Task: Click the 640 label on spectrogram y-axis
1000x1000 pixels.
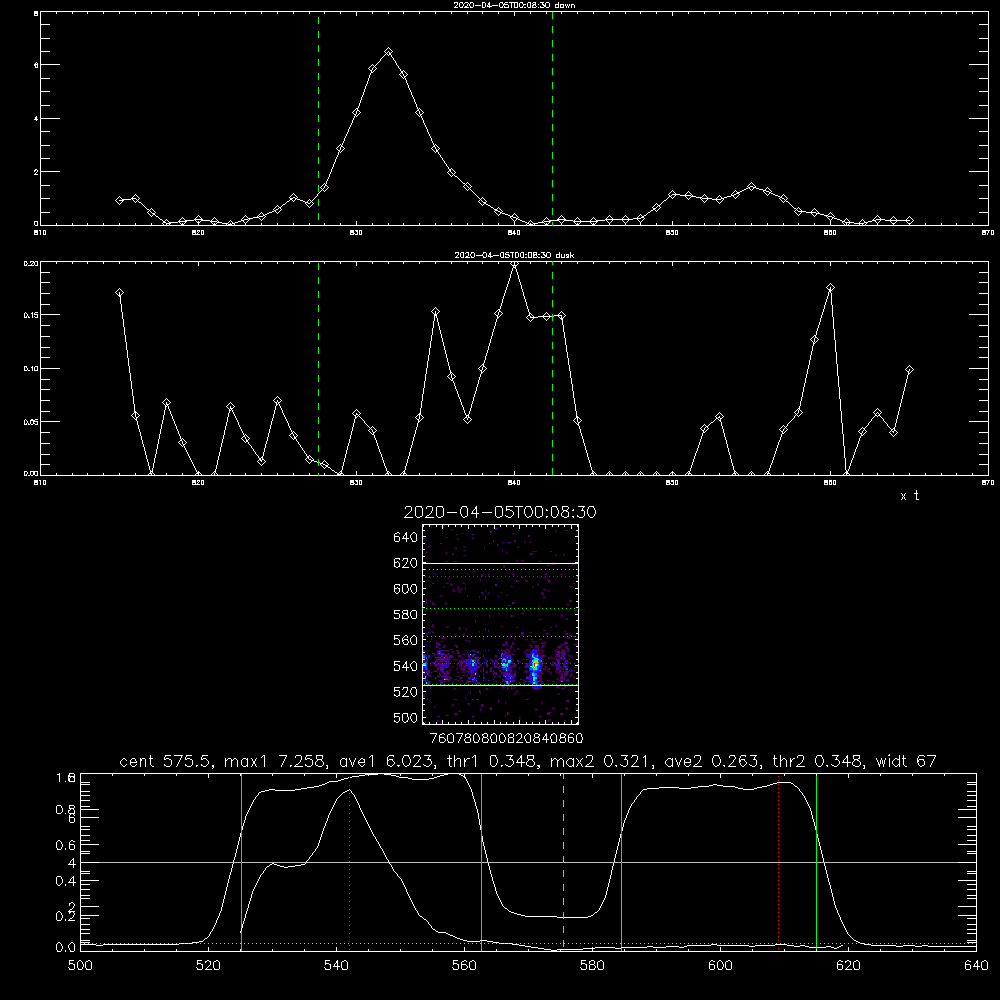Action: [x=406, y=538]
